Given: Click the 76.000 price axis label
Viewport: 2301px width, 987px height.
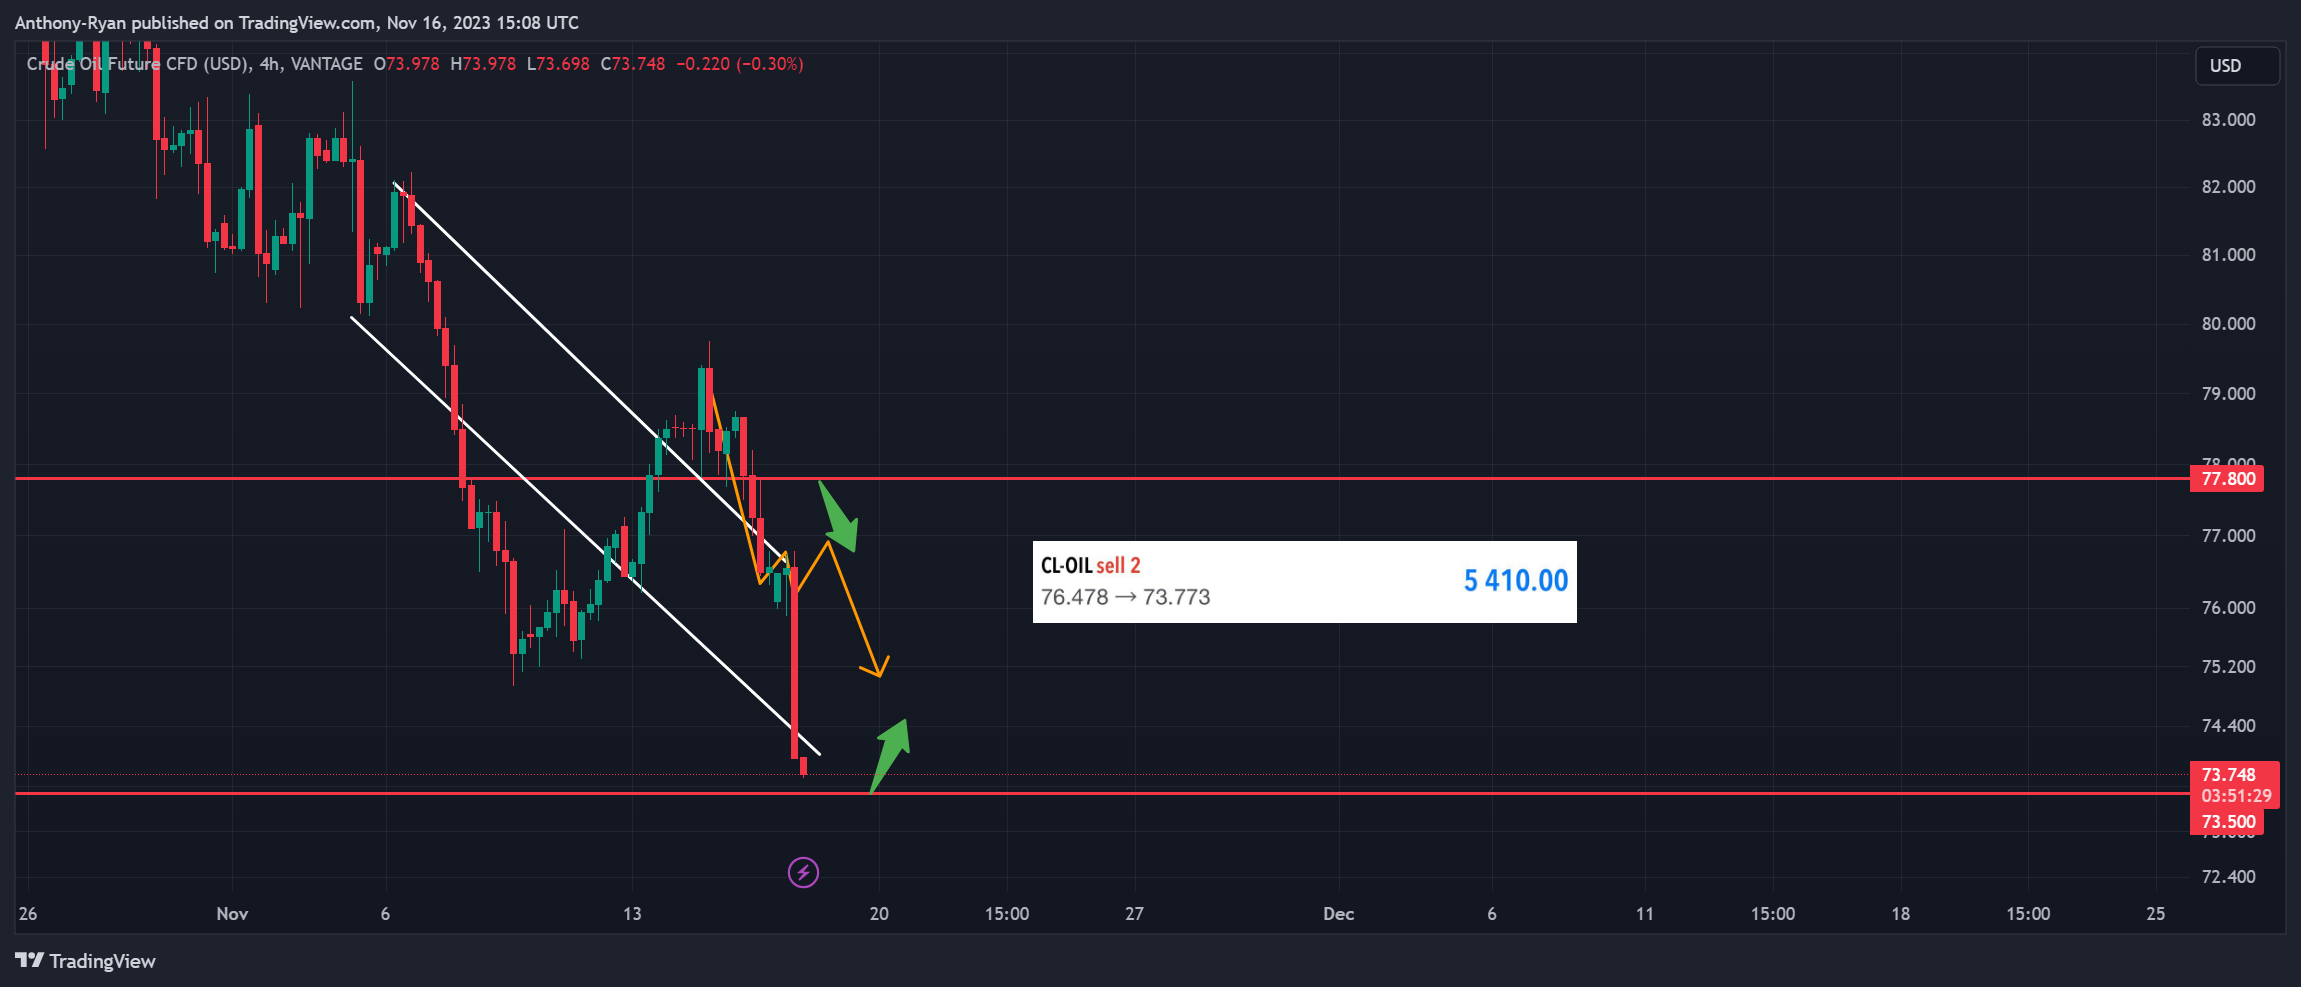Looking at the screenshot, I should [2228, 608].
